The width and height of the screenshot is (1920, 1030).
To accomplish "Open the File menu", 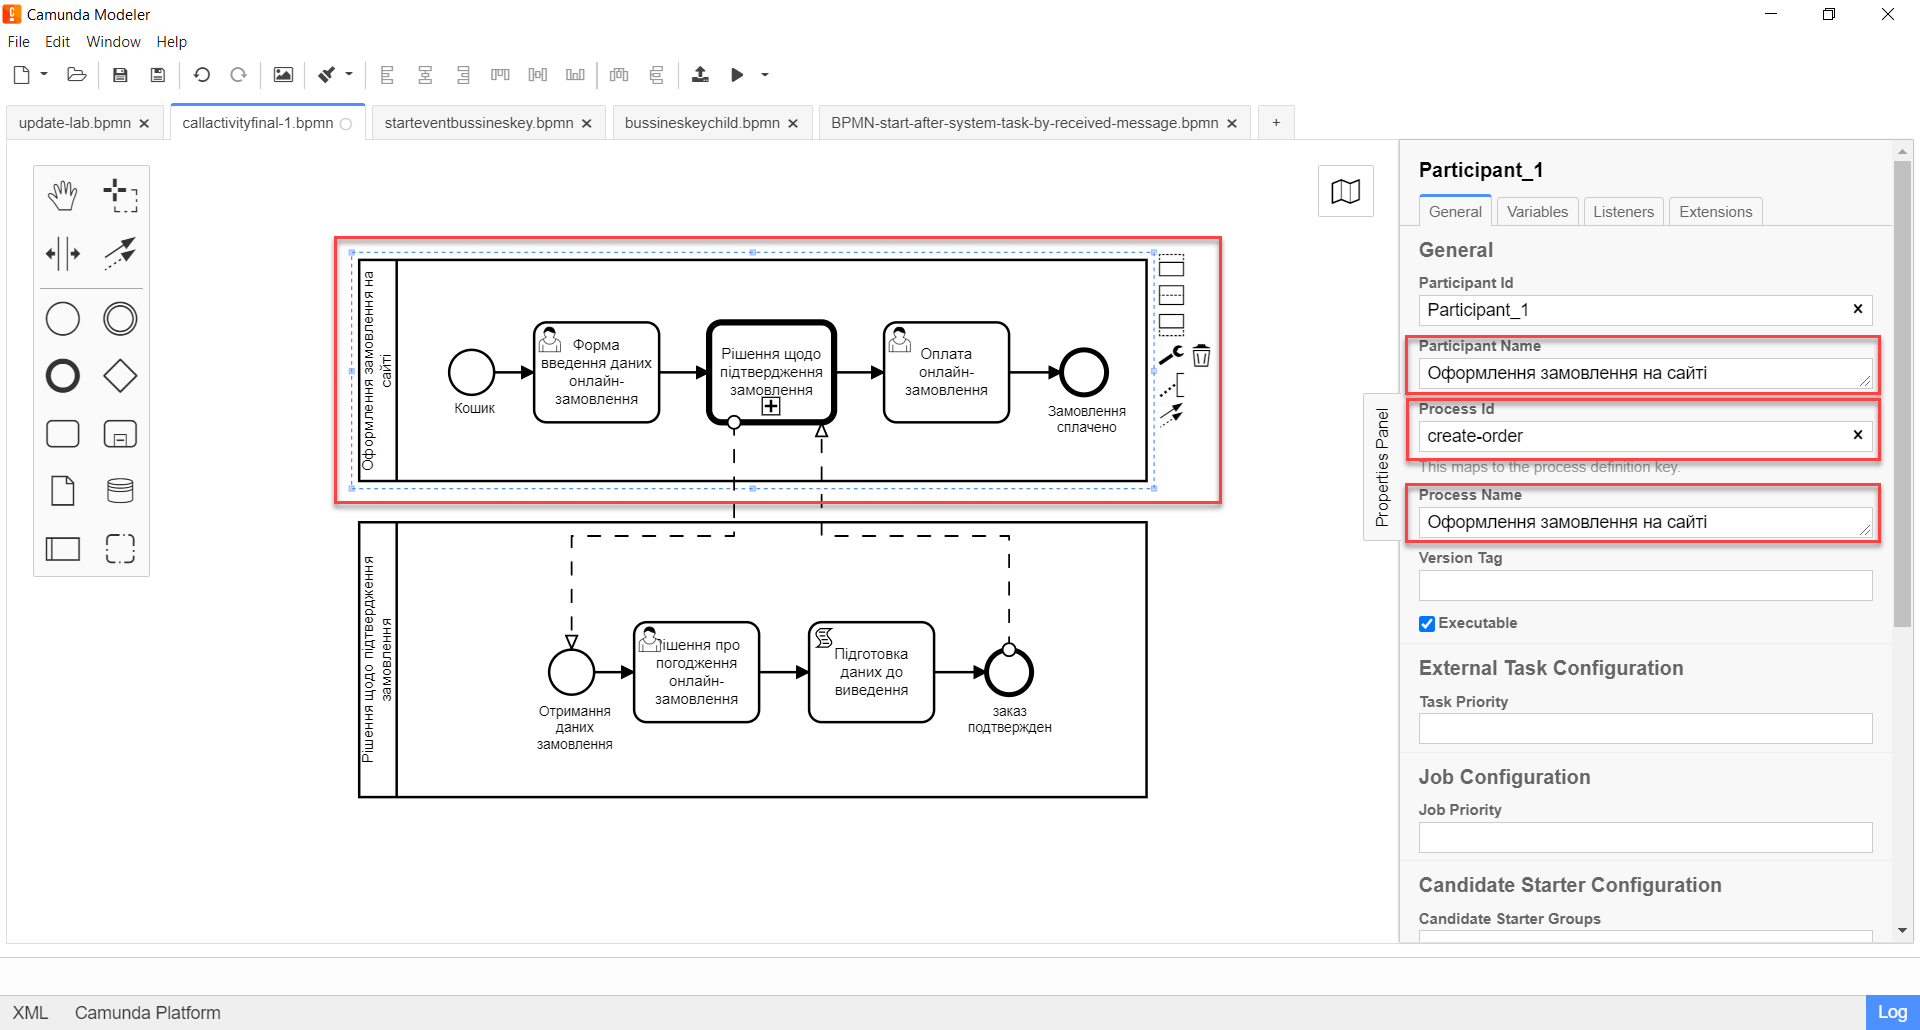I will tap(18, 42).
